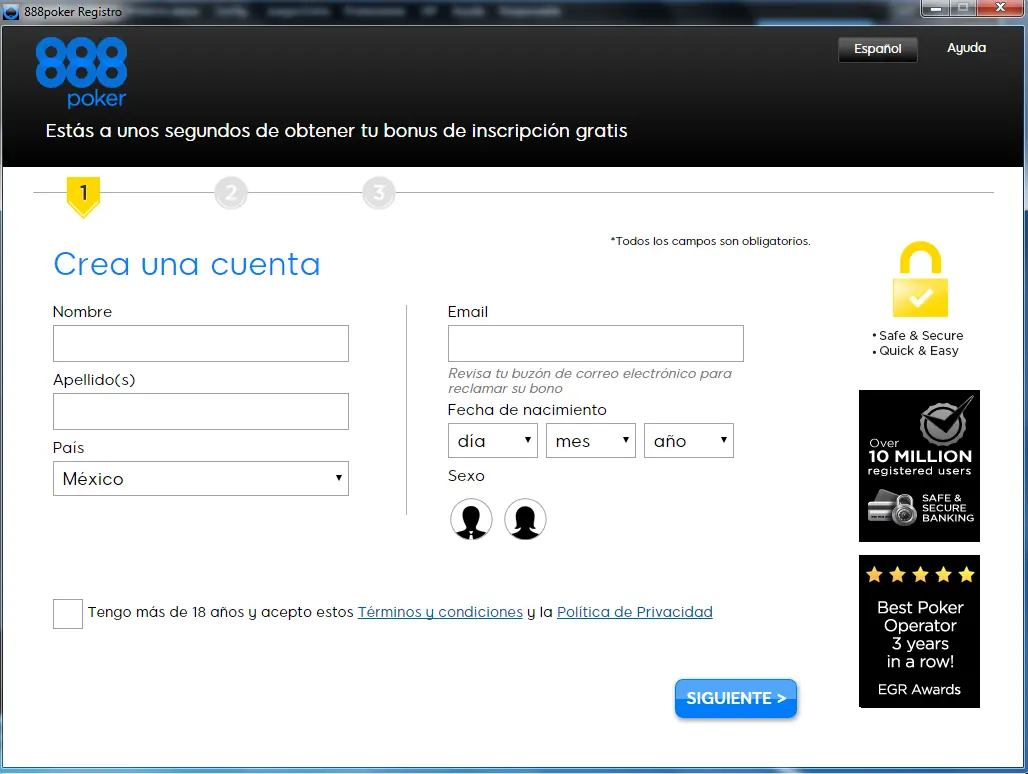Open the País dropdown showing México
1028x774 pixels.
point(201,478)
